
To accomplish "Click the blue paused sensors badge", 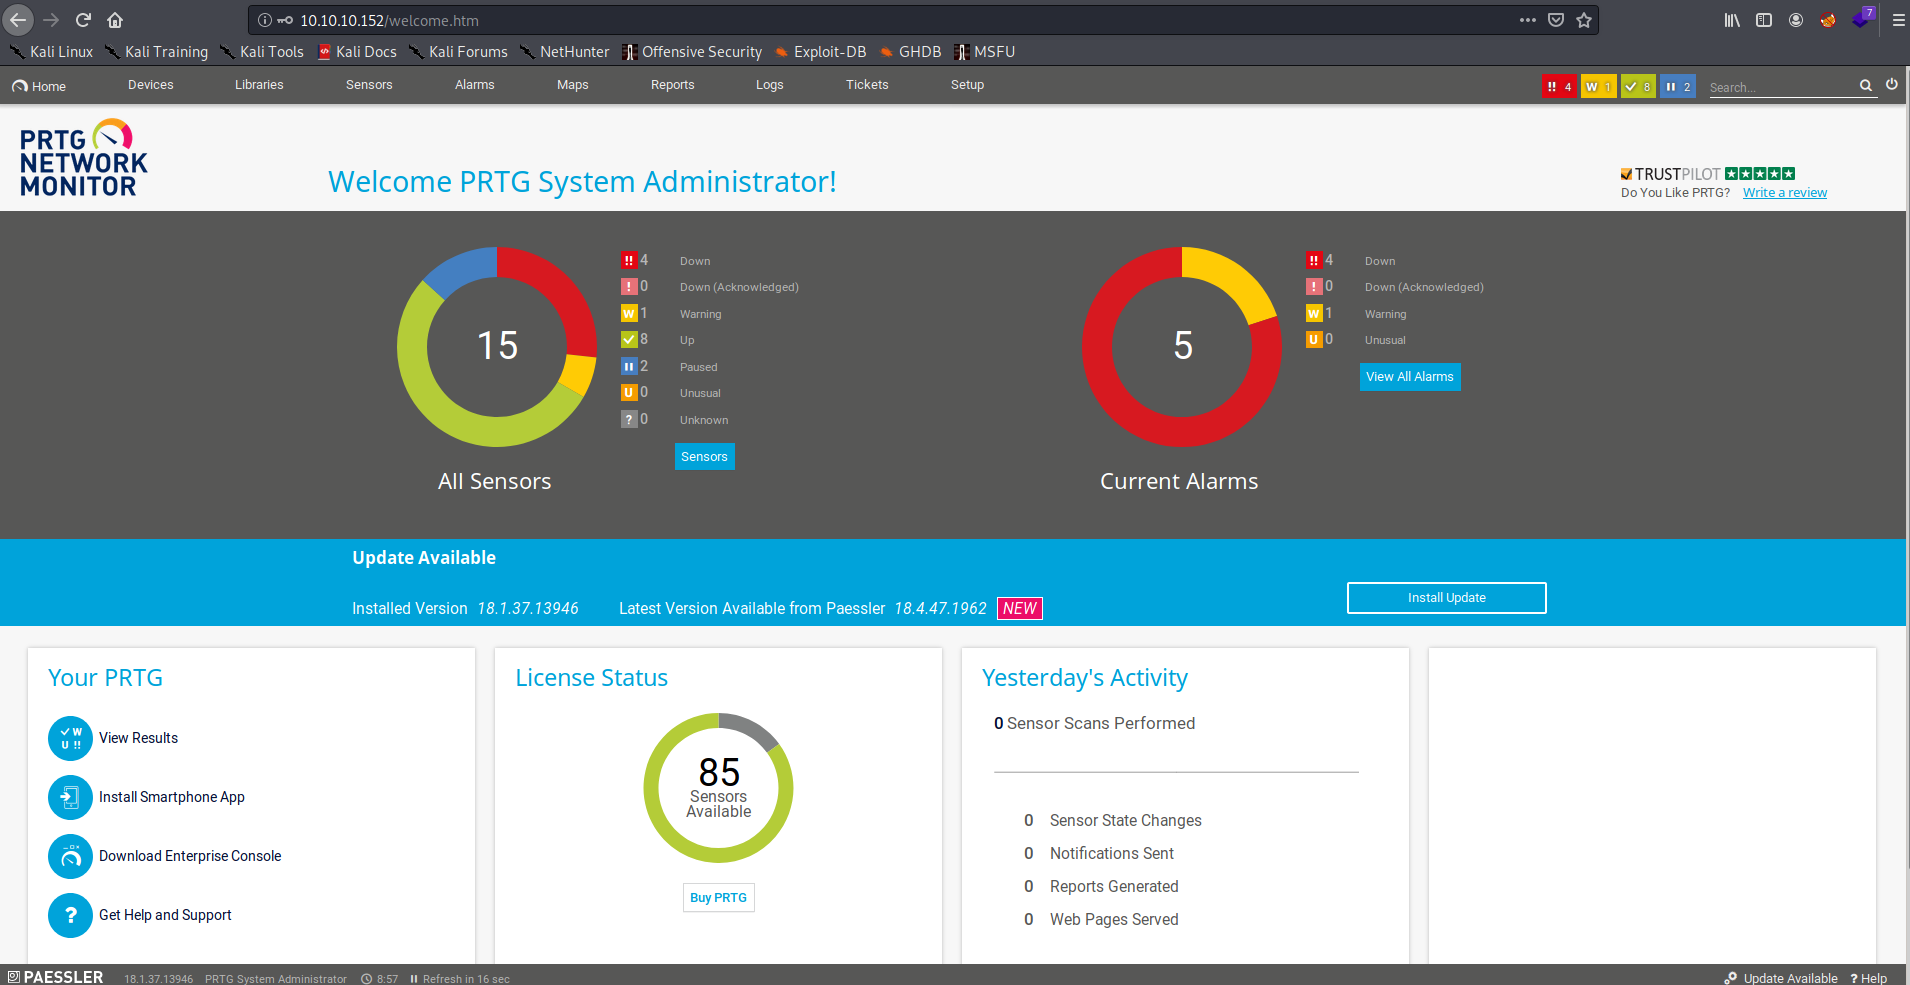I will coord(1676,86).
